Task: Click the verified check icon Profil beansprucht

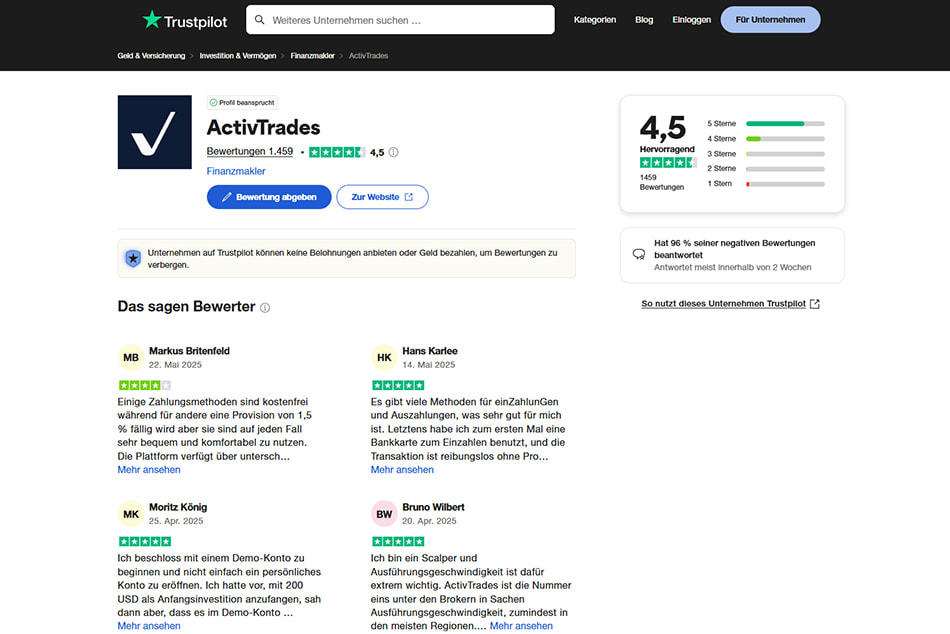Action: pyautogui.click(x=213, y=102)
